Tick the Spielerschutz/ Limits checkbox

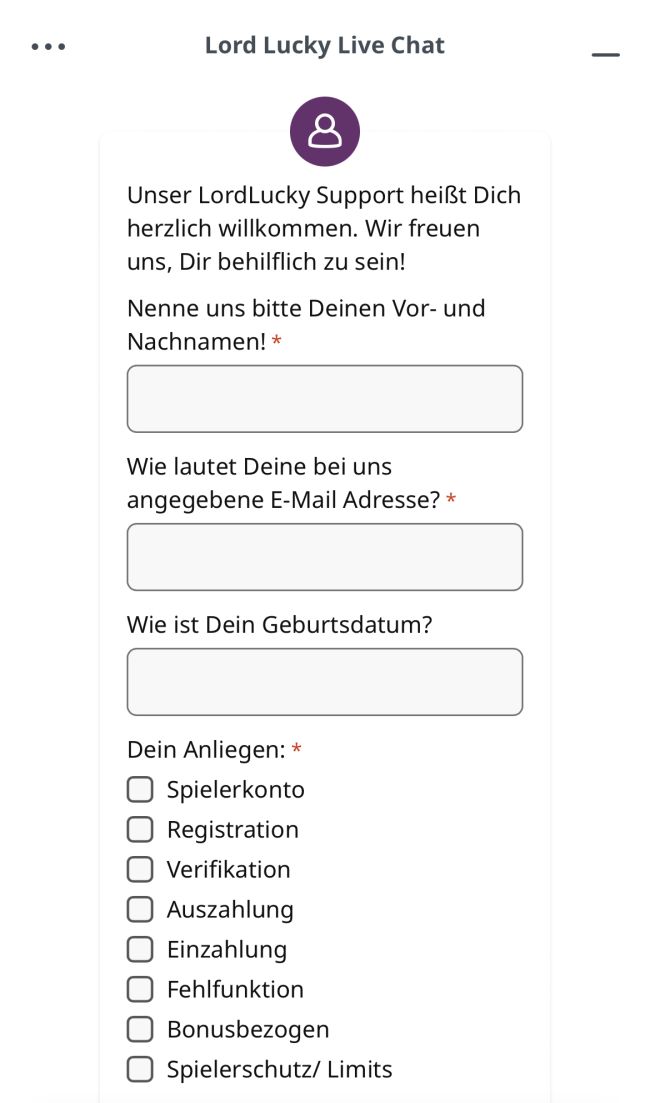pyautogui.click(x=140, y=1069)
